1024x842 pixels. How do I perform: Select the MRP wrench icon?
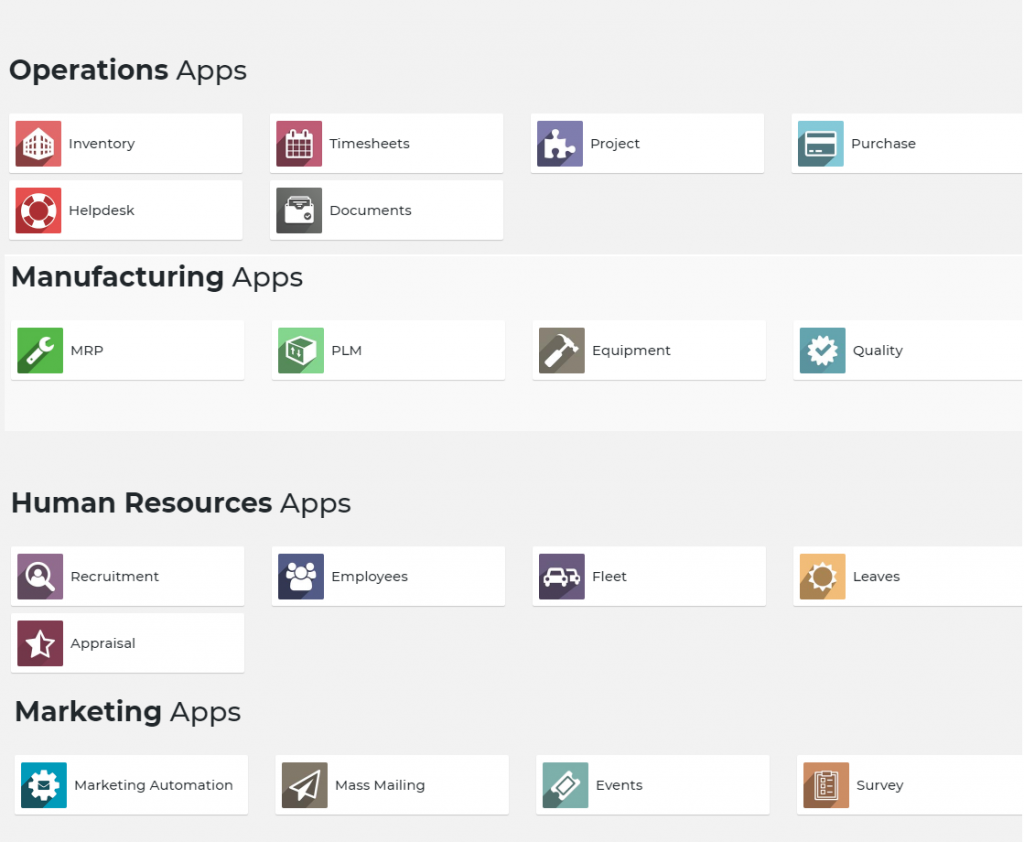coord(40,351)
